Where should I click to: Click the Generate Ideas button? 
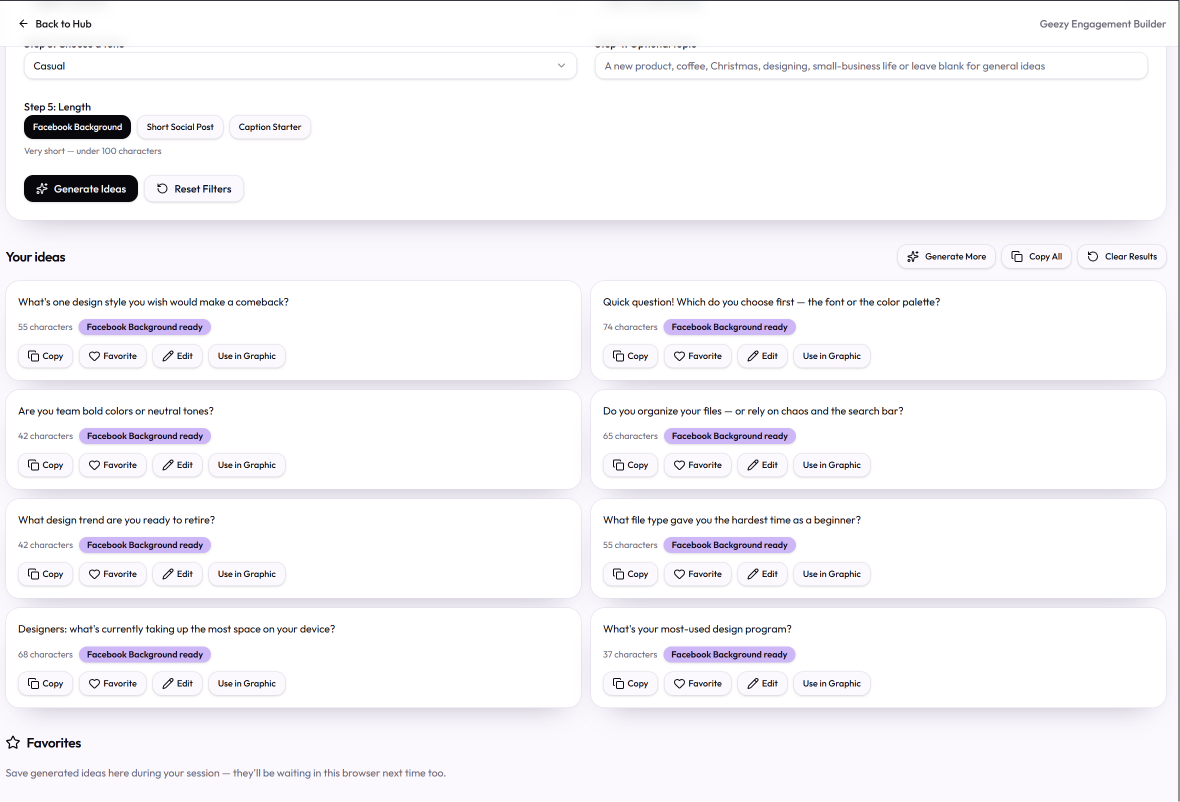81,189
